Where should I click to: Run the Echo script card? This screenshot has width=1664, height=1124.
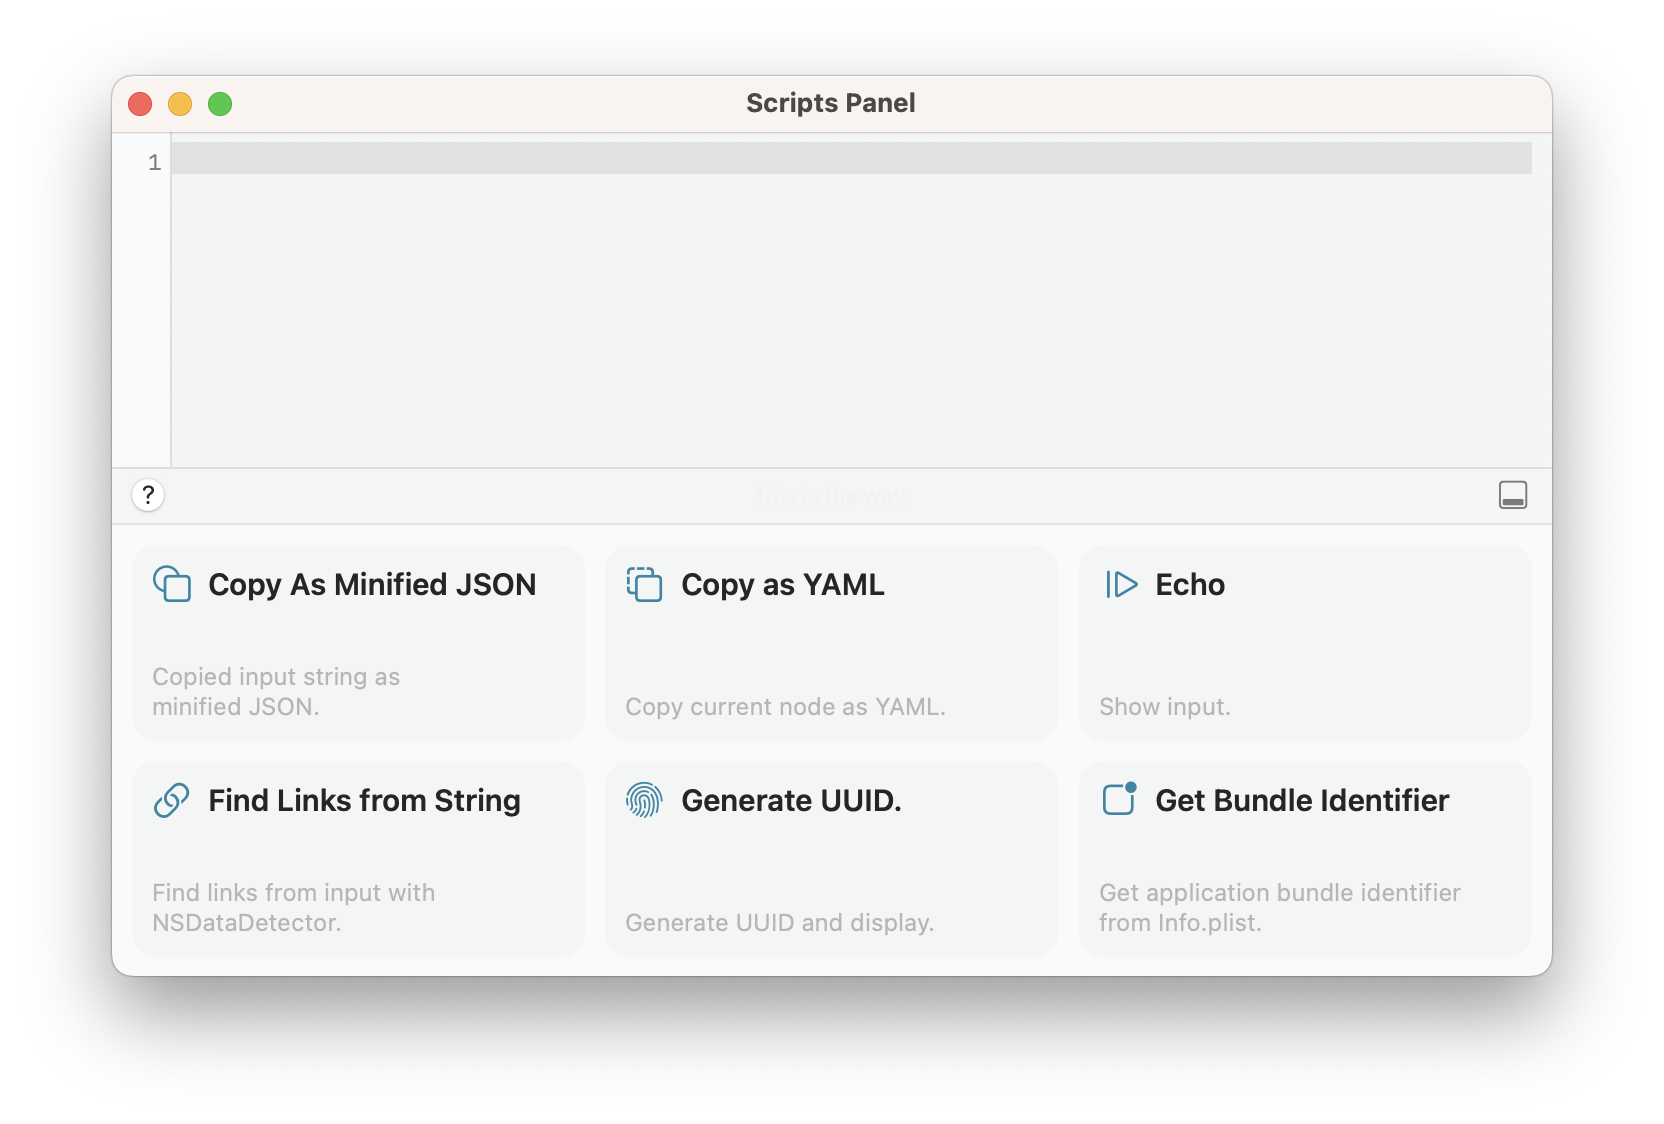point(1303,643)
